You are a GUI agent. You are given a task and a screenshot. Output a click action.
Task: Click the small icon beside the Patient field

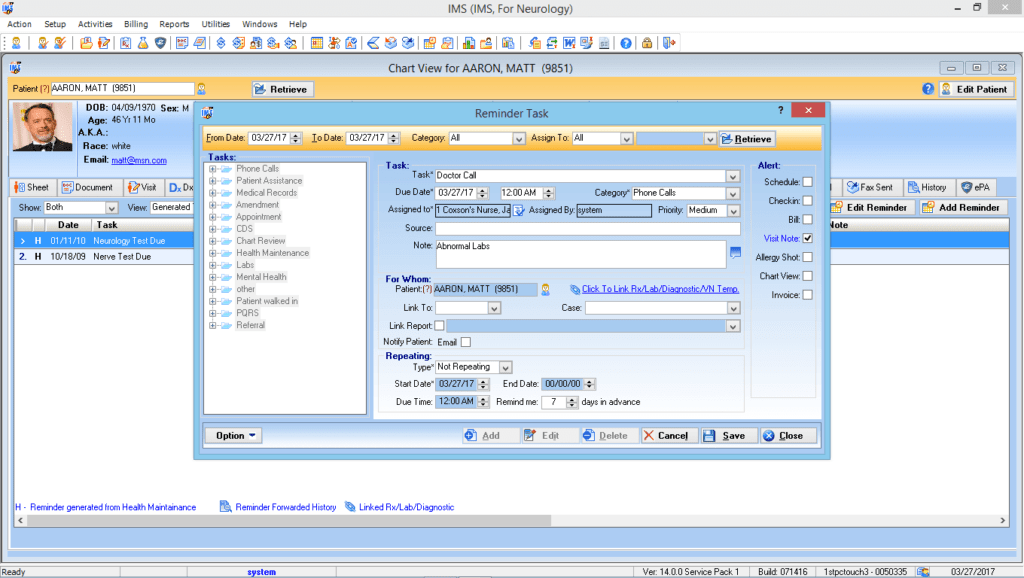coord(203,88)
